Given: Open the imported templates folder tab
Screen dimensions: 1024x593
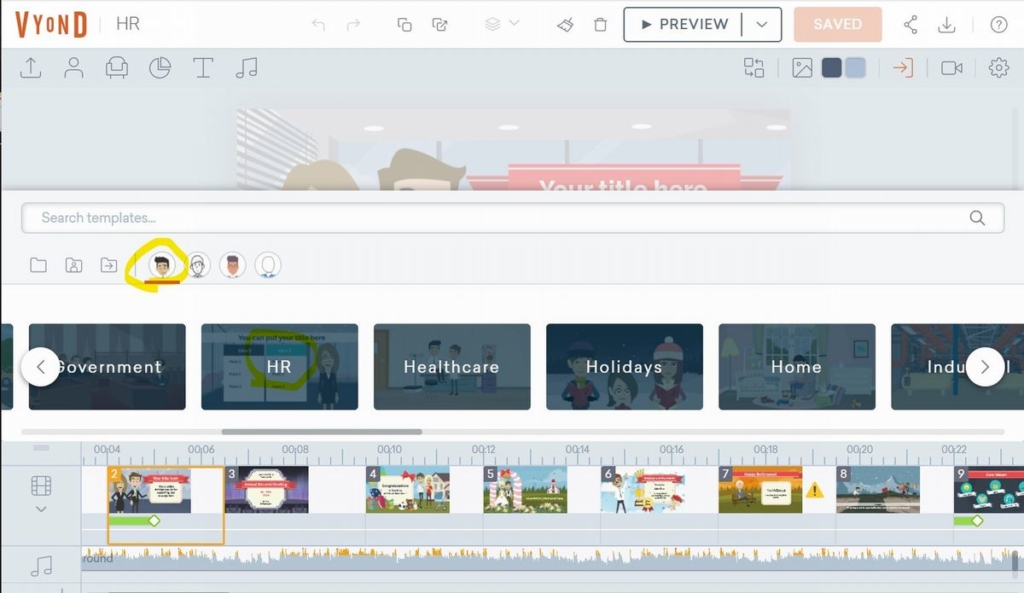Looking at the screenshot, I should click(x=109, y=265).
